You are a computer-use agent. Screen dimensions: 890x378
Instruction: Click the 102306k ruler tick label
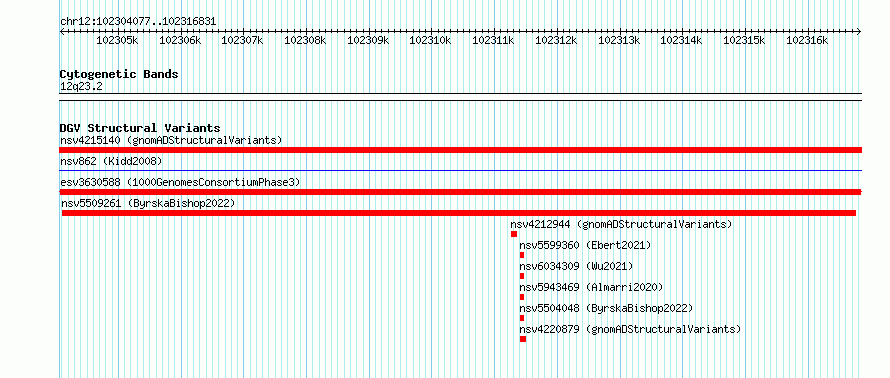[x=180, y=40]
